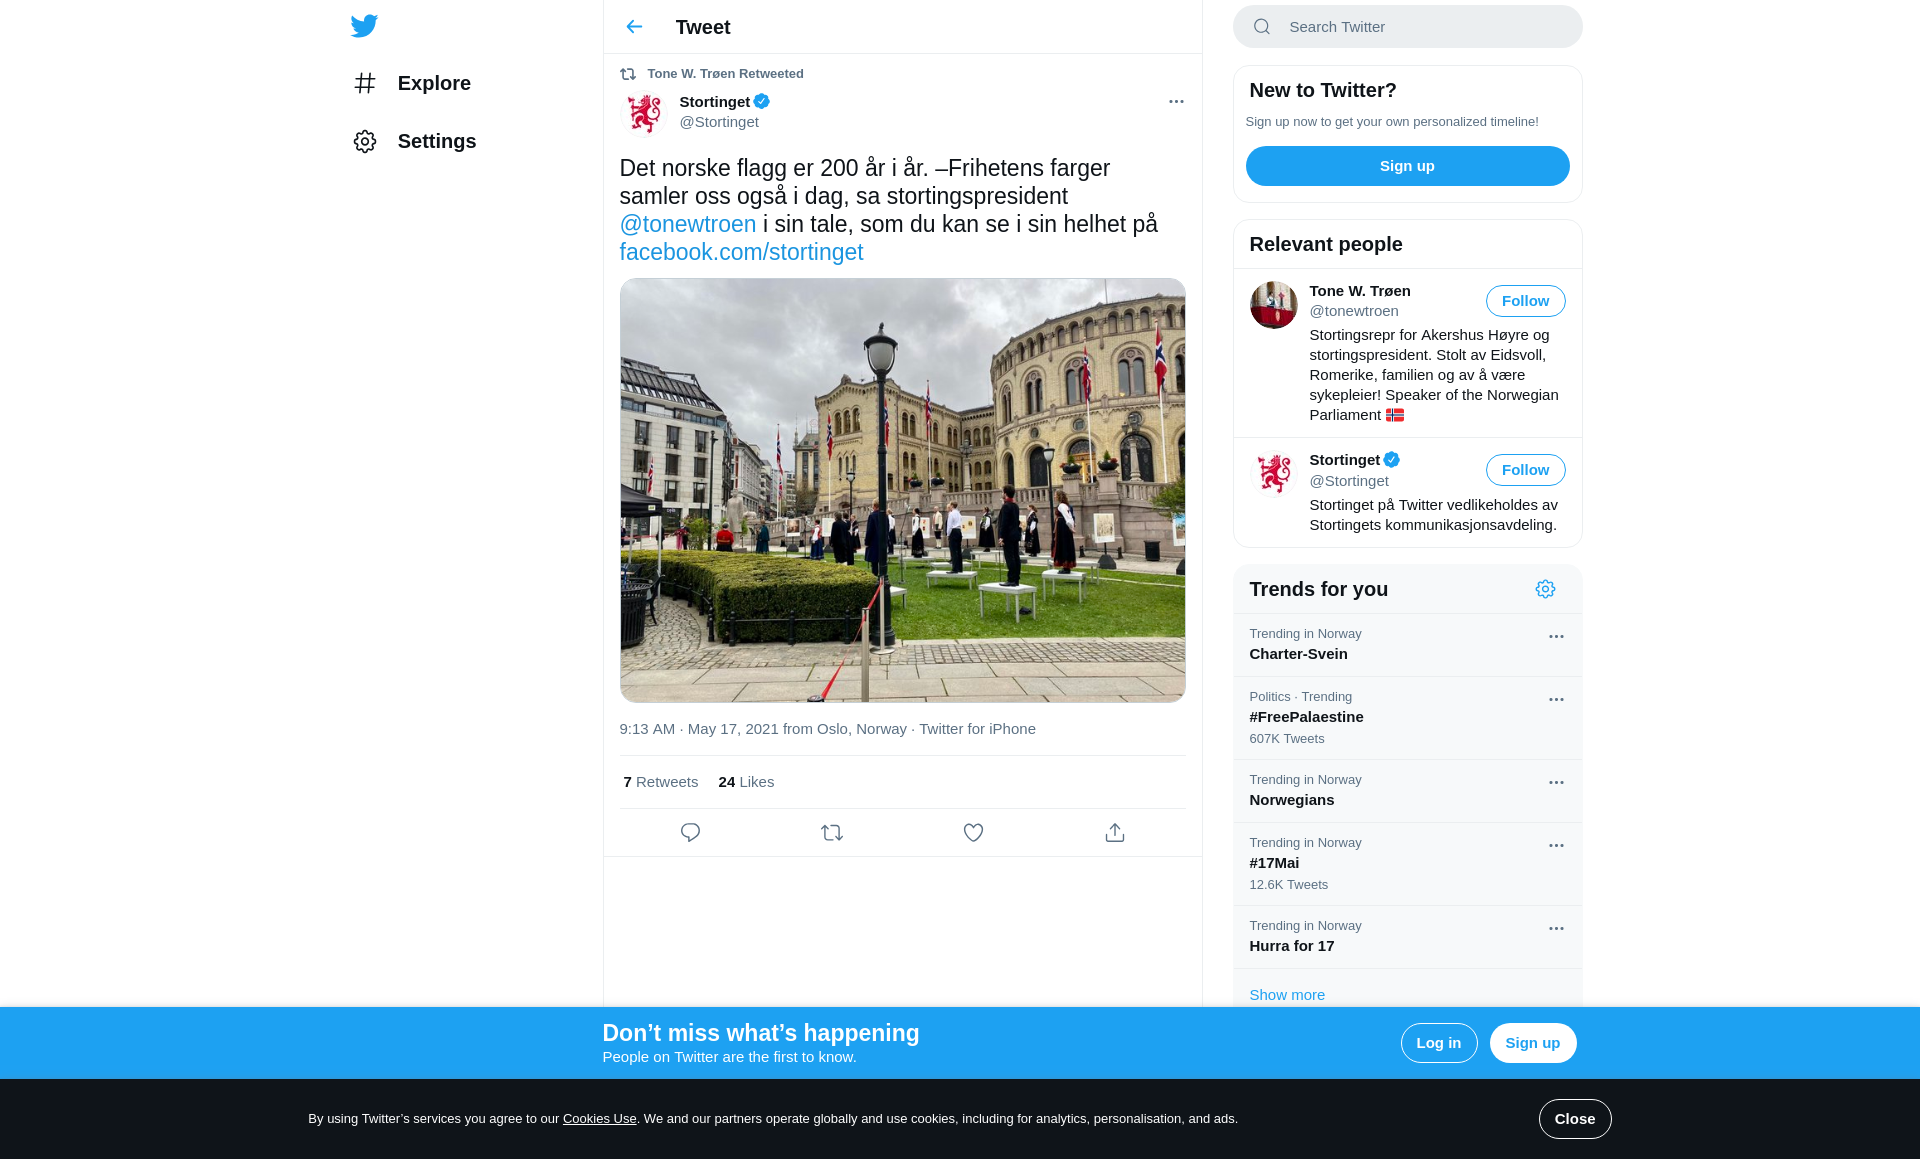Open the @tonewtroen handle in Relevant people

(x=1353, y=311)
